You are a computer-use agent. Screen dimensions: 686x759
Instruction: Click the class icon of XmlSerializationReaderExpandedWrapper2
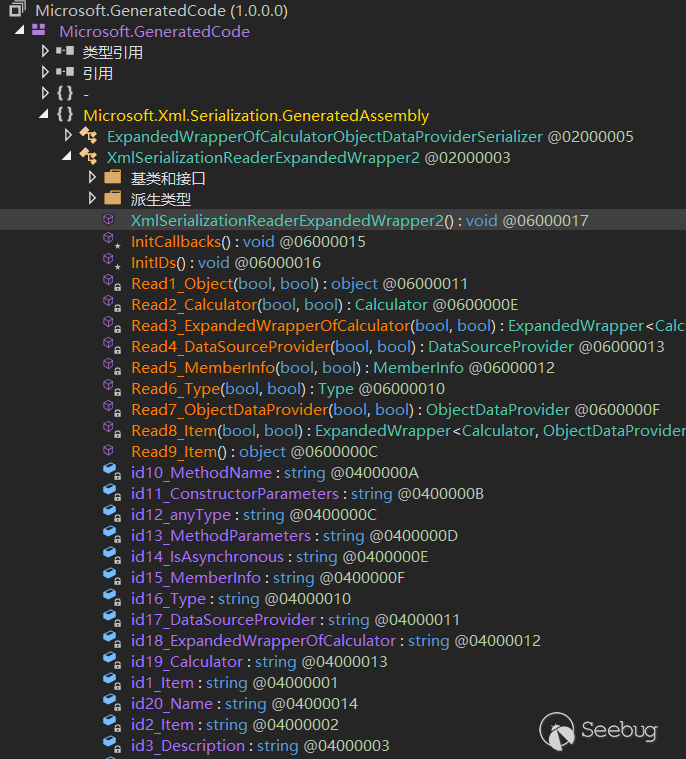point(88,158)
